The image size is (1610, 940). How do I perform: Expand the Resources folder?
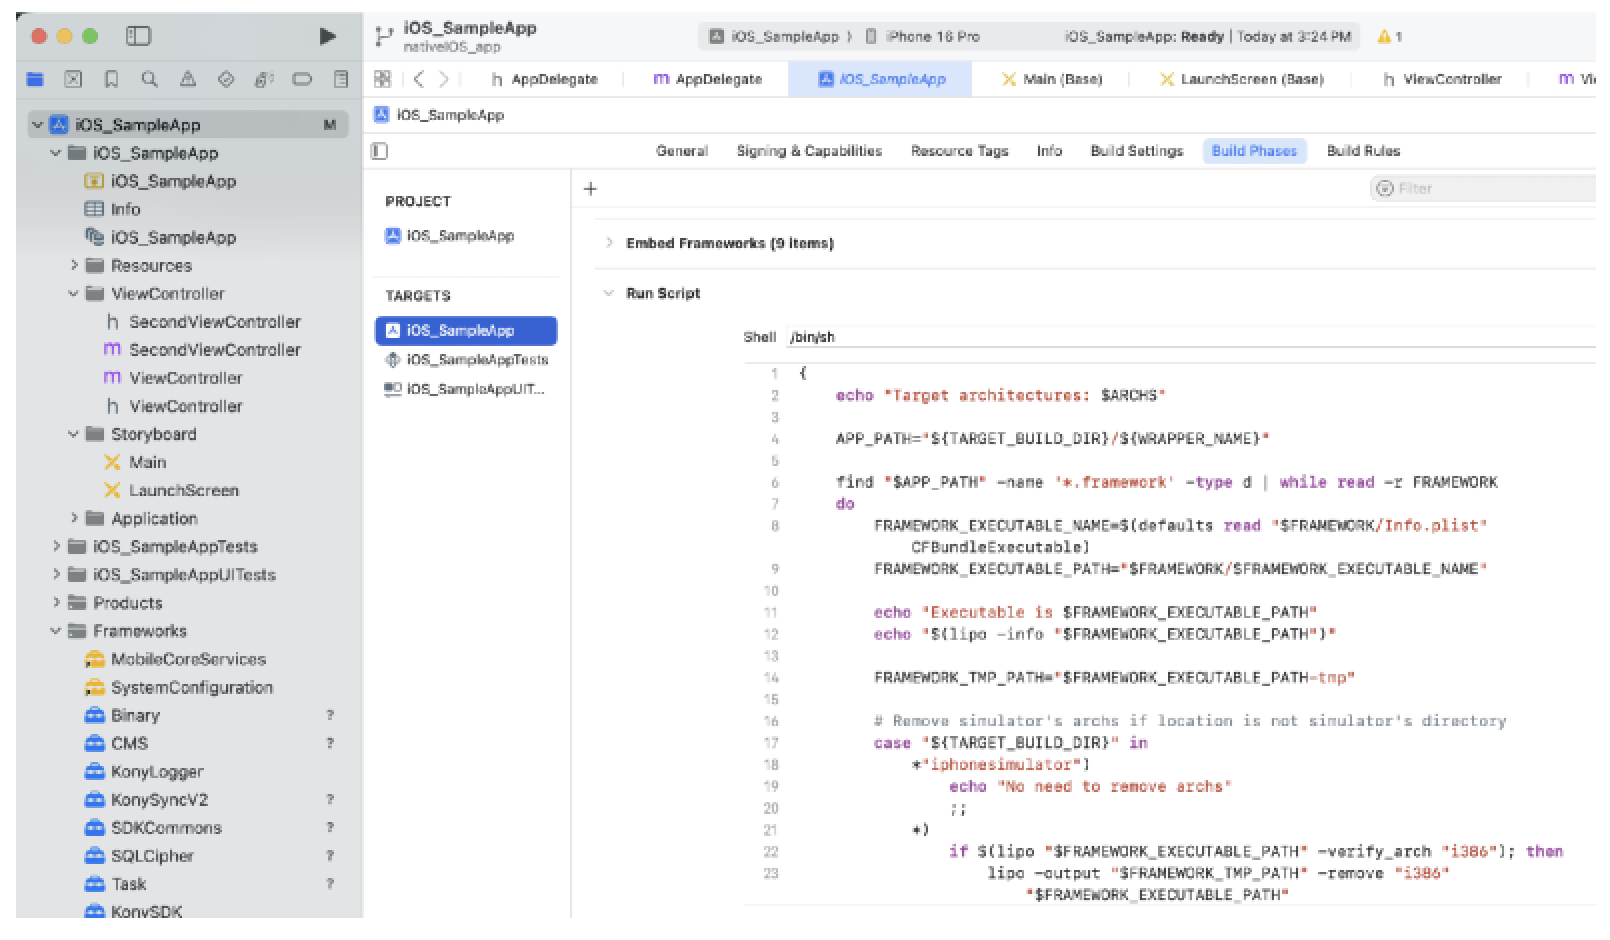74,265
